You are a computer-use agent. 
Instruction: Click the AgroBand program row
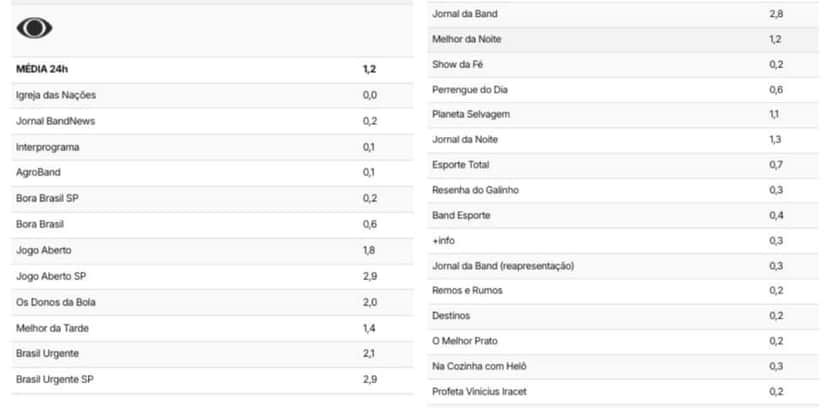click(x=212, y=173)
